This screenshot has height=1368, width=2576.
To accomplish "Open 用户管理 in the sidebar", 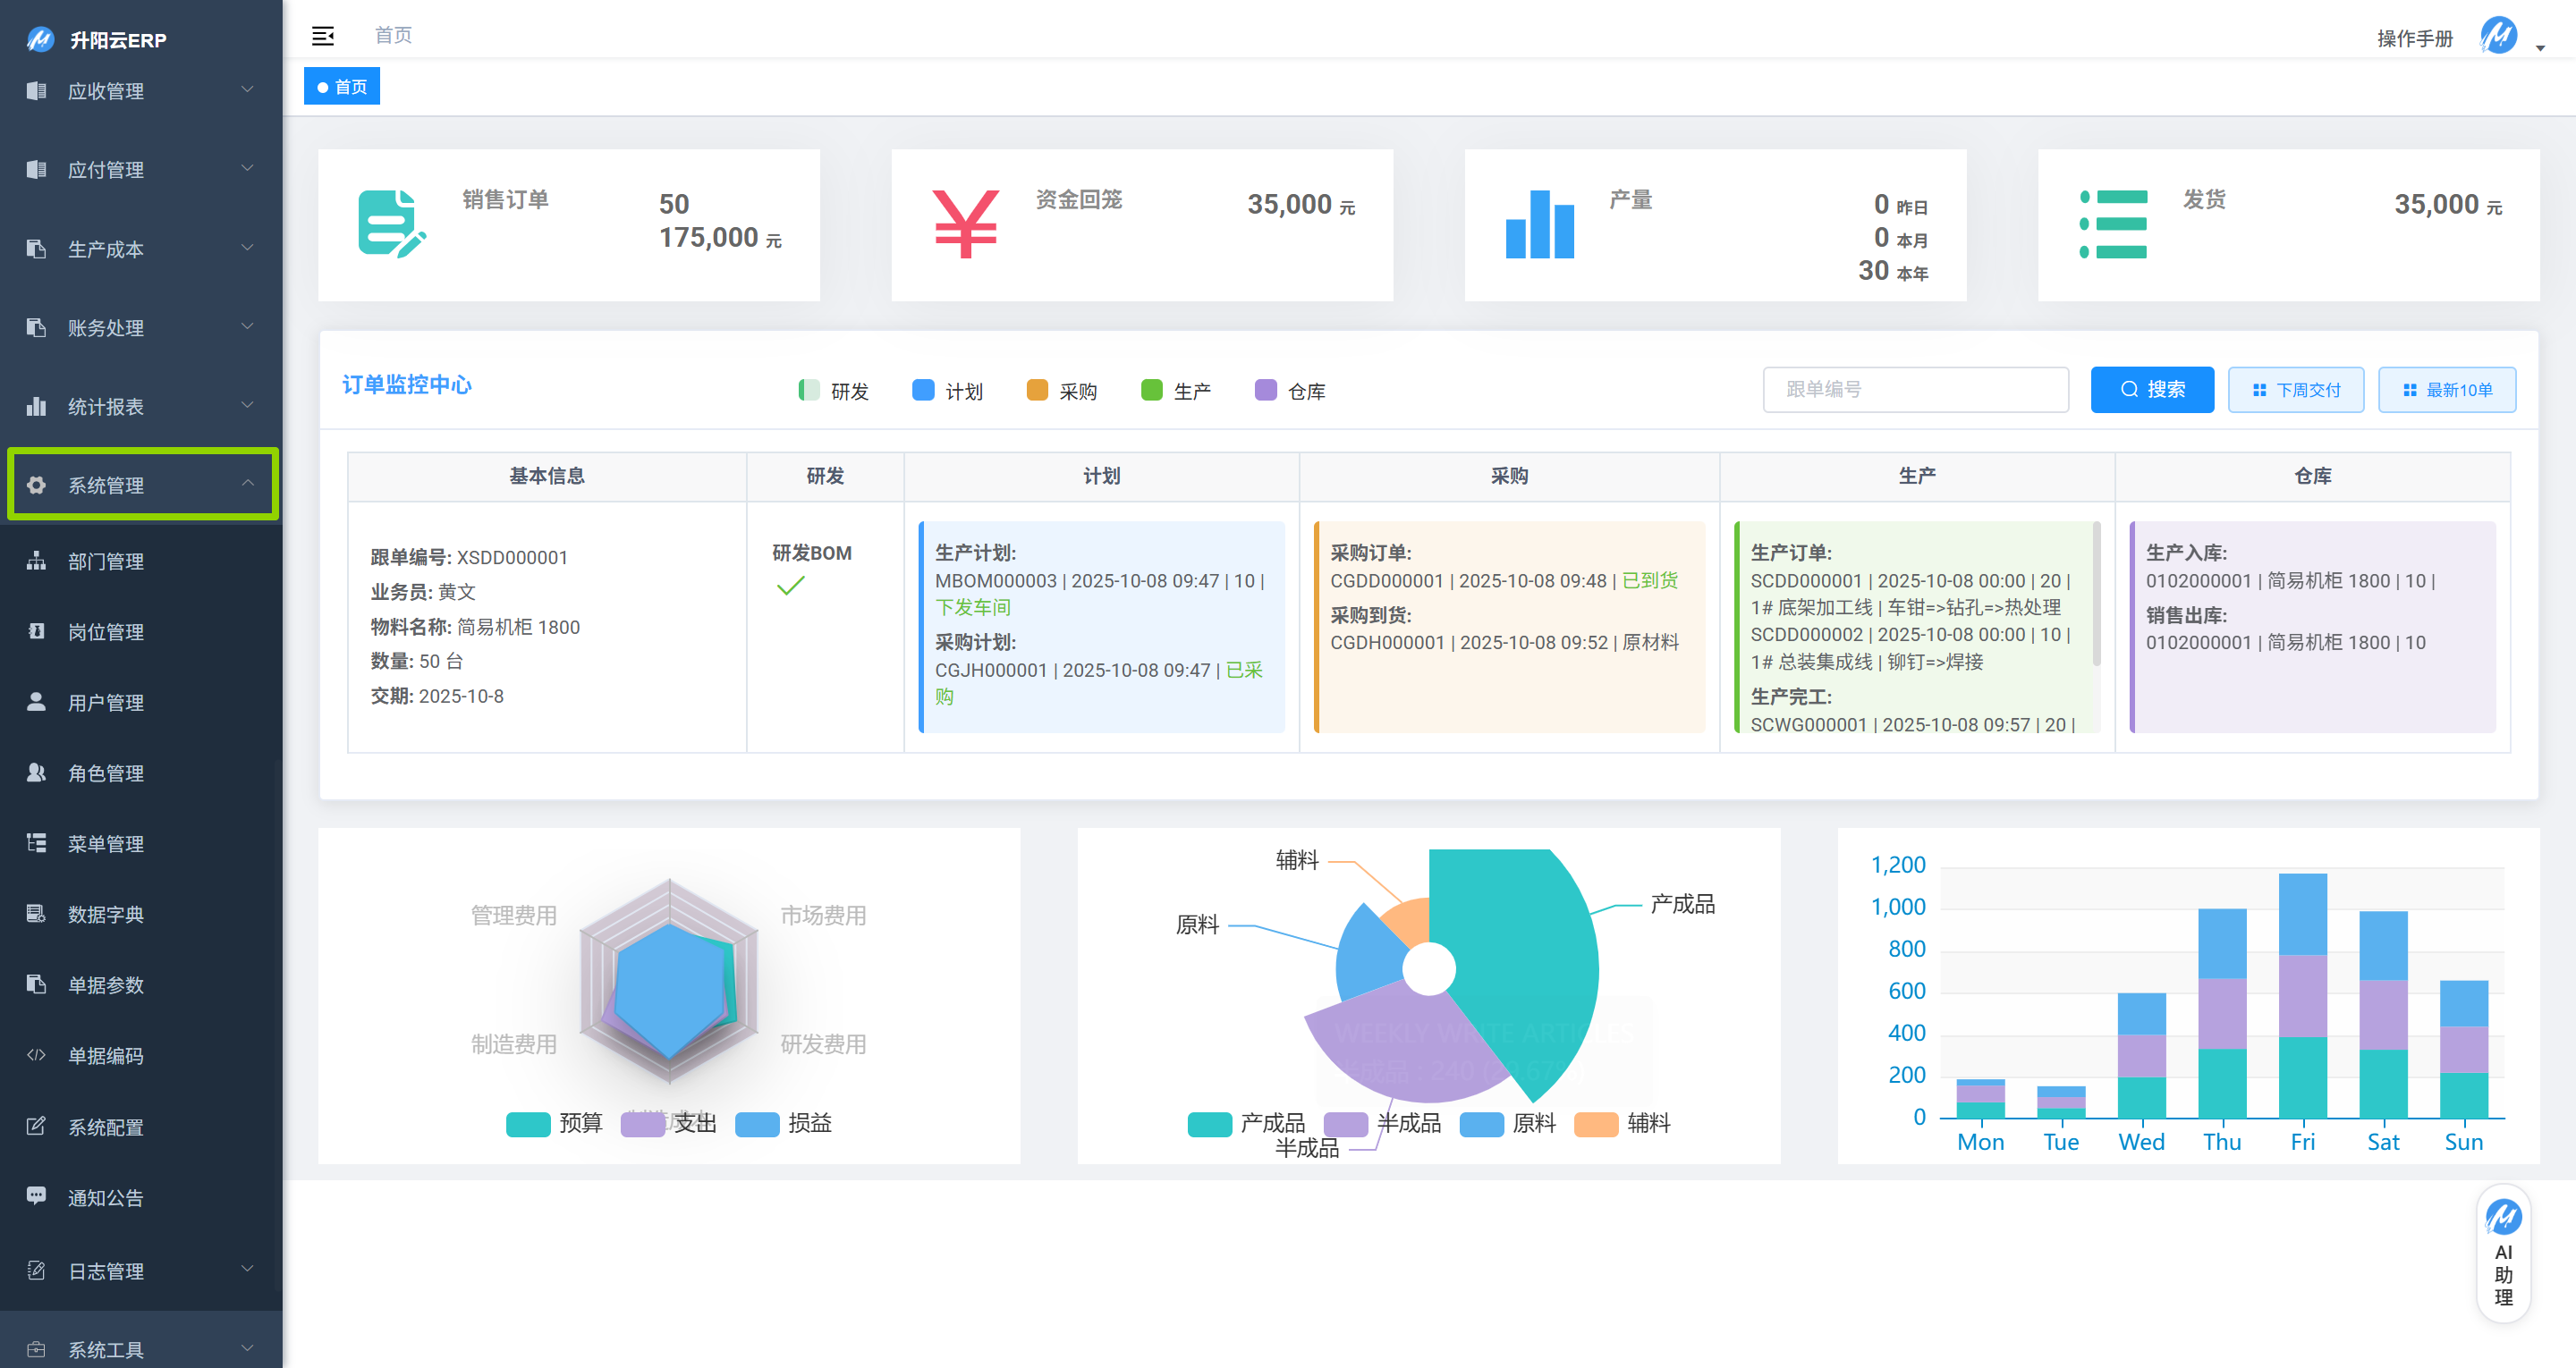I will coord(106,702).
